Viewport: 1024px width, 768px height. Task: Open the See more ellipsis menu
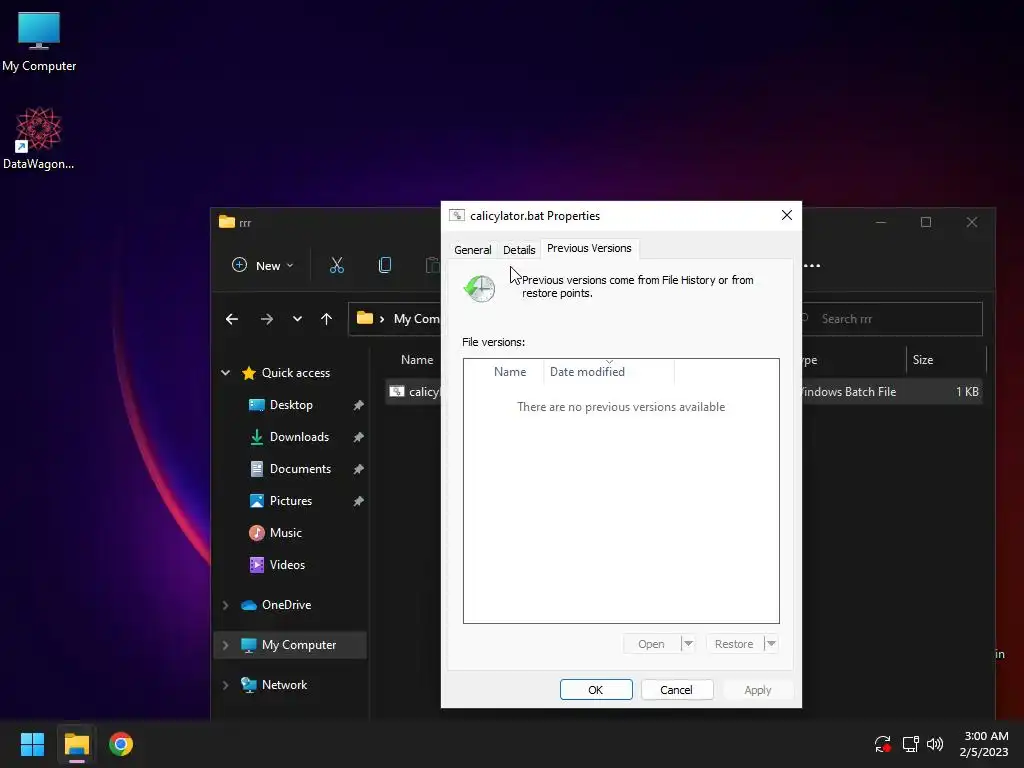(x=812, y=266)
